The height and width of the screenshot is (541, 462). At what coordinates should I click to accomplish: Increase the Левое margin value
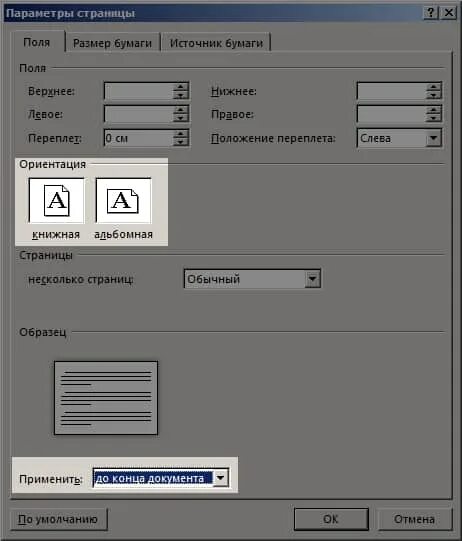pyautogui.click(x=180, y=110)
